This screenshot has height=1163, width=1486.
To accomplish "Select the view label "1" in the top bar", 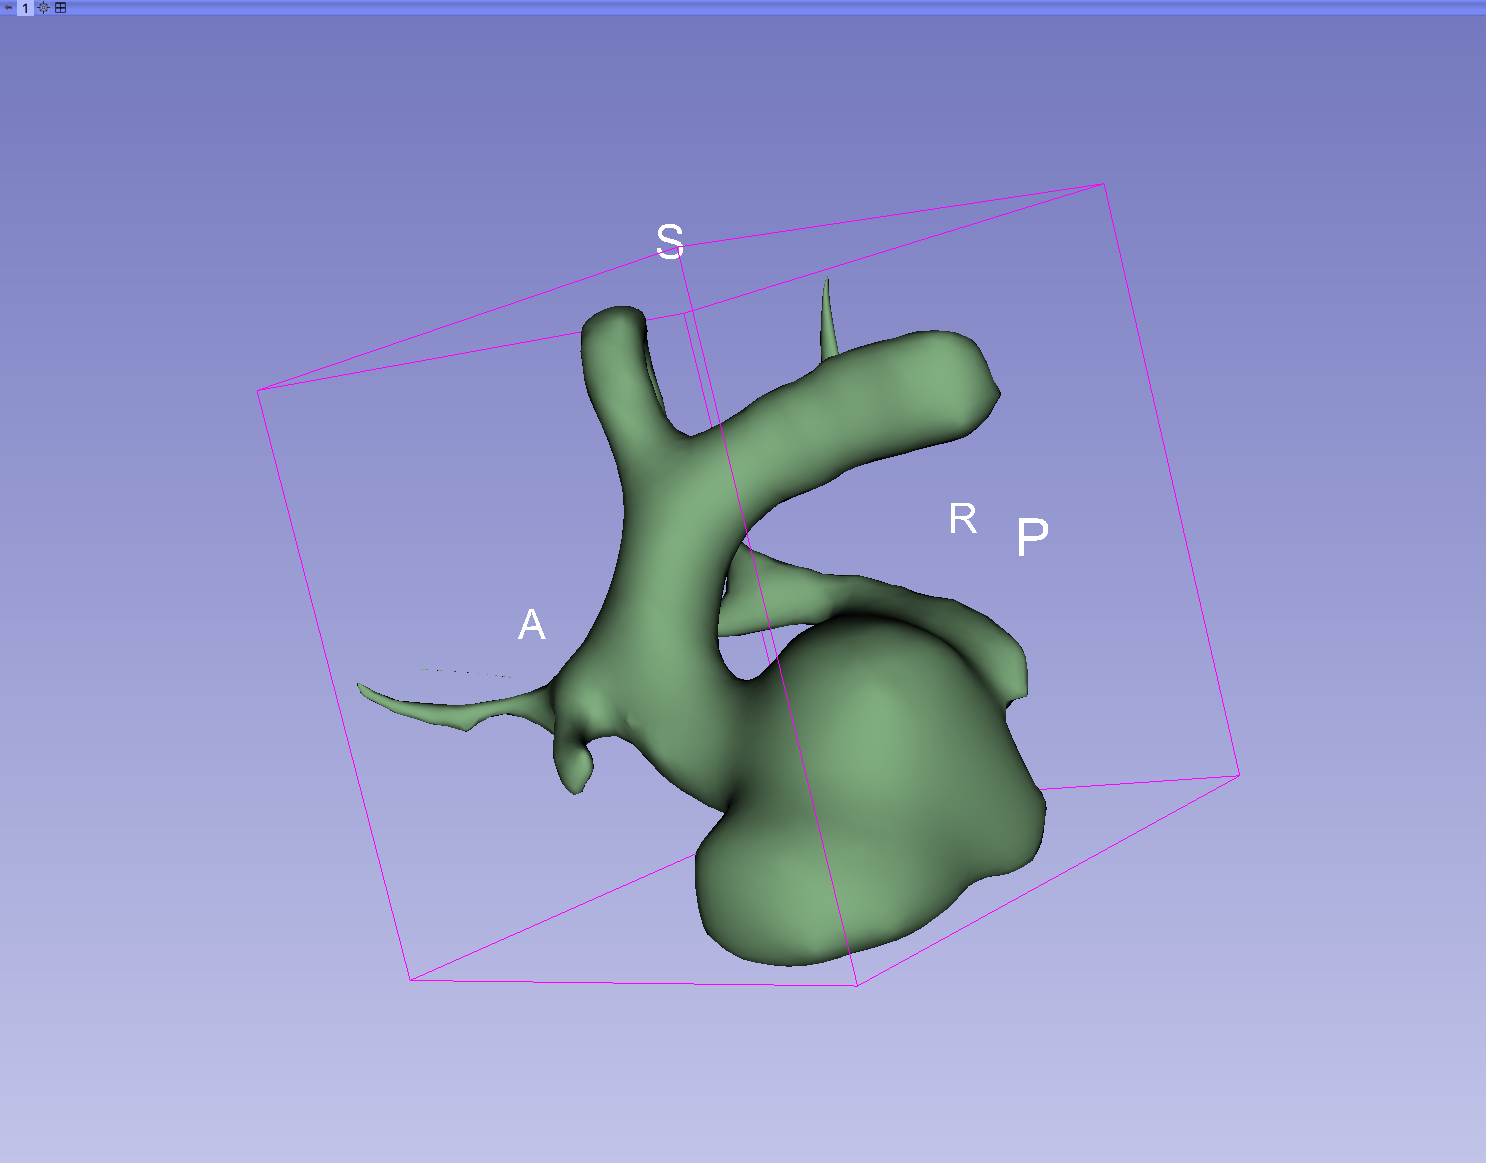I will coord(26,7).
